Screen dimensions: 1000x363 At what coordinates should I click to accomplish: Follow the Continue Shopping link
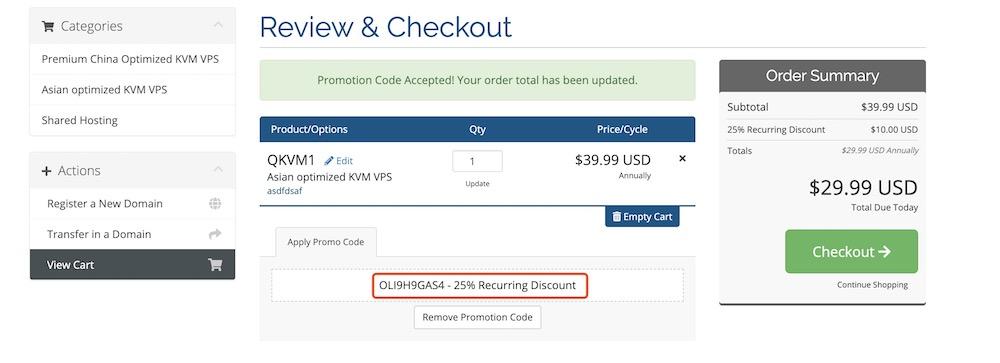872,285
